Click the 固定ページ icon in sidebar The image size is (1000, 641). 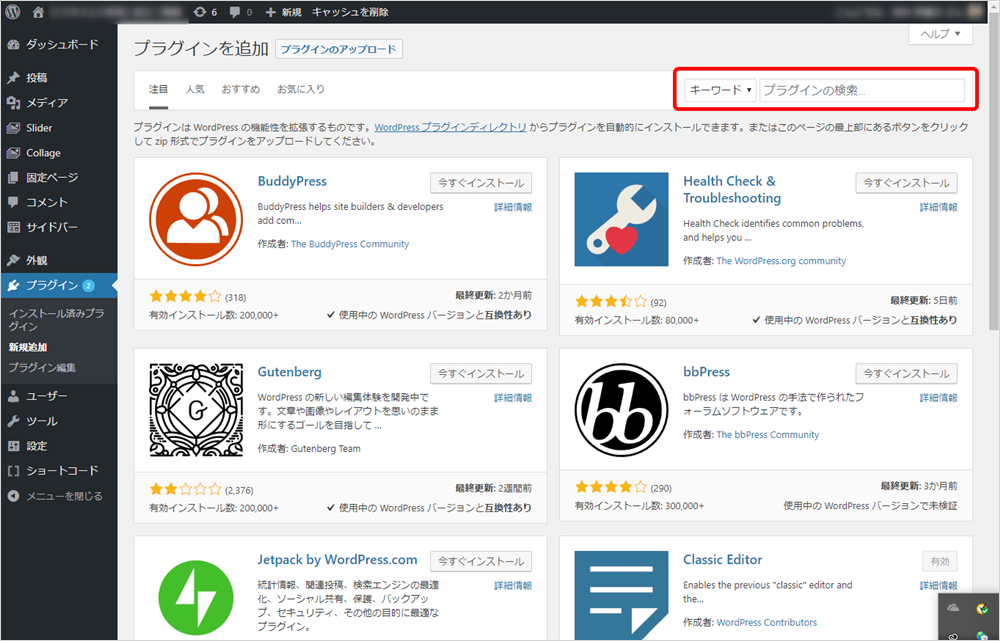click(13, 177)
